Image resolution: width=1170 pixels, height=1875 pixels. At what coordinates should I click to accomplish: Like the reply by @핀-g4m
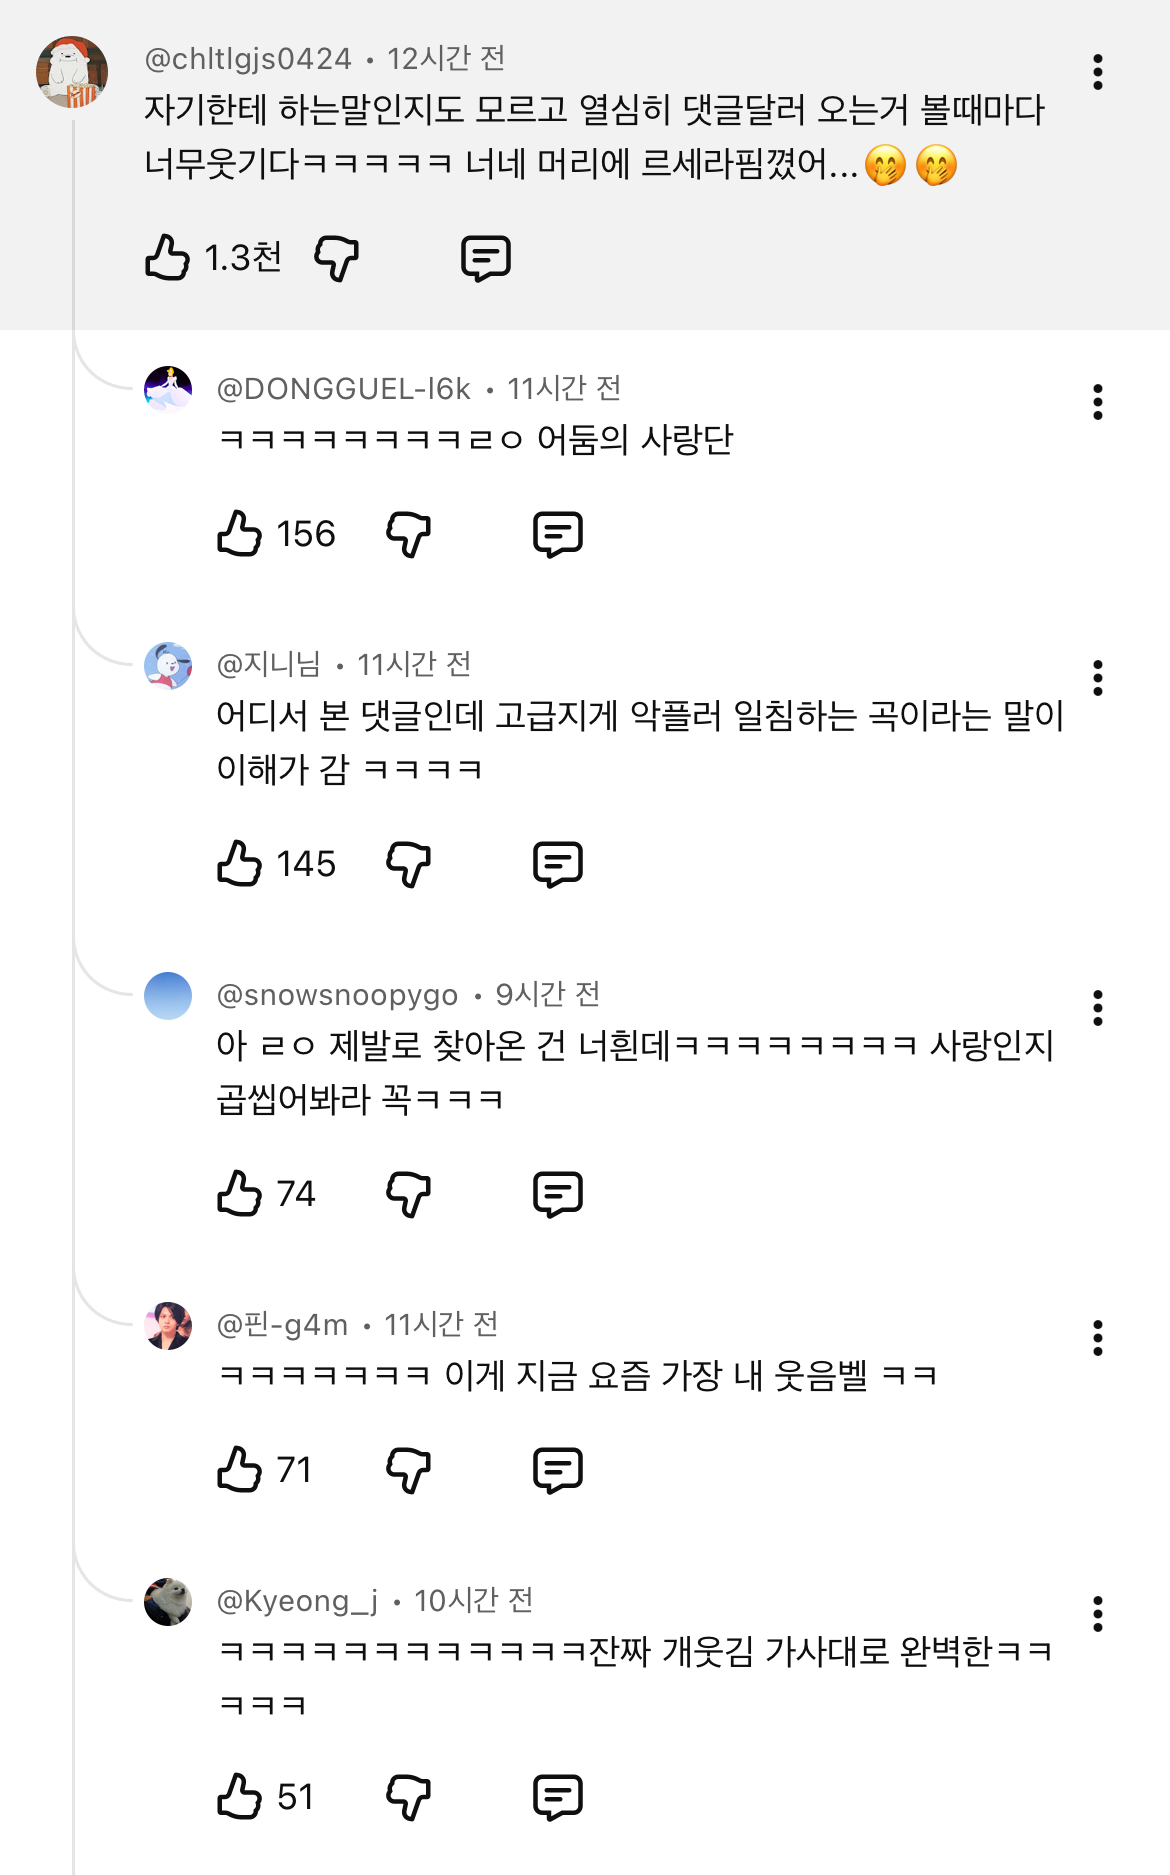[240, 1470]
